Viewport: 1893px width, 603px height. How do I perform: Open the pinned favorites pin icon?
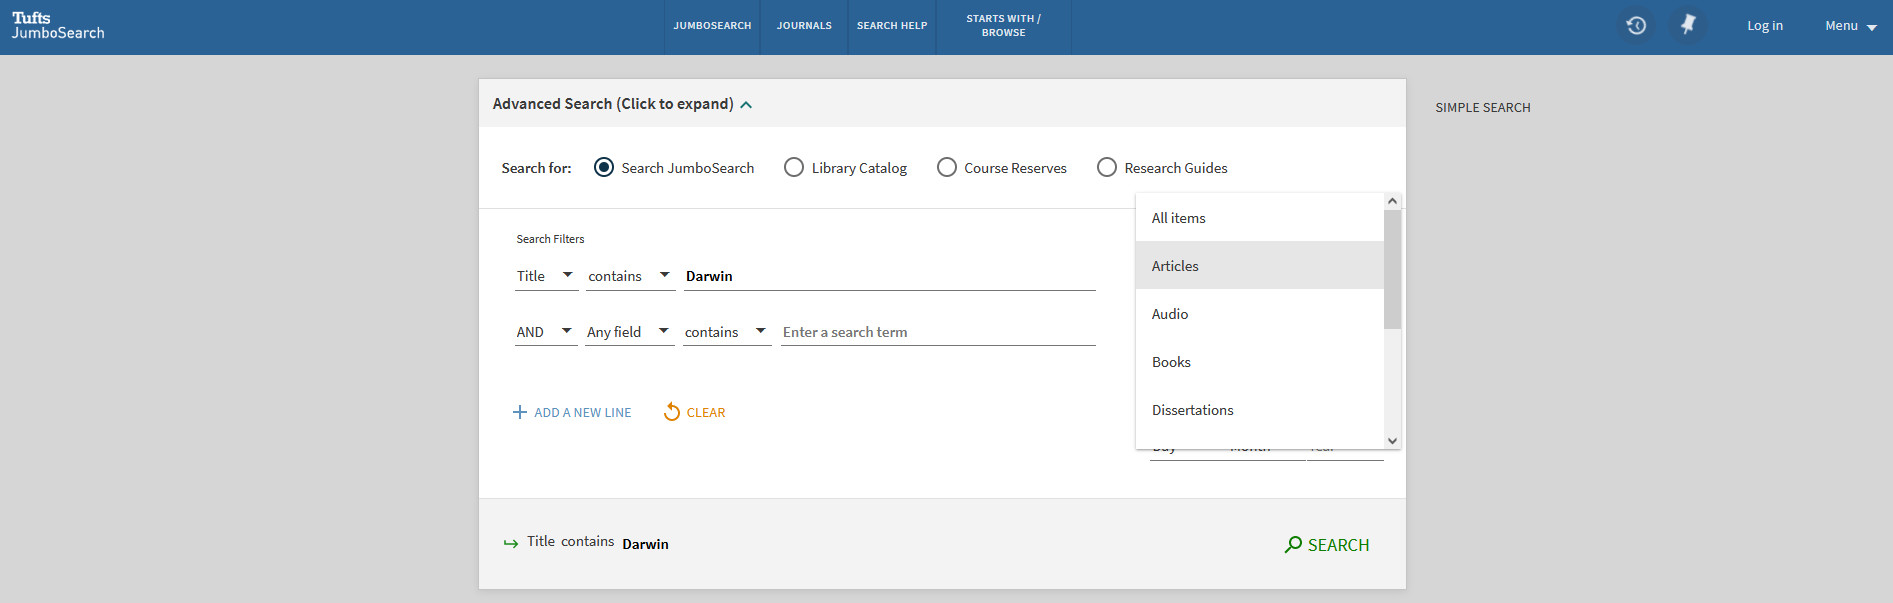tap(1688, 26)
